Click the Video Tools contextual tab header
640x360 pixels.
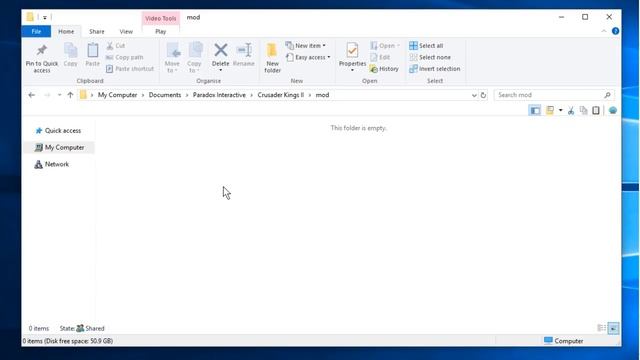161,18
